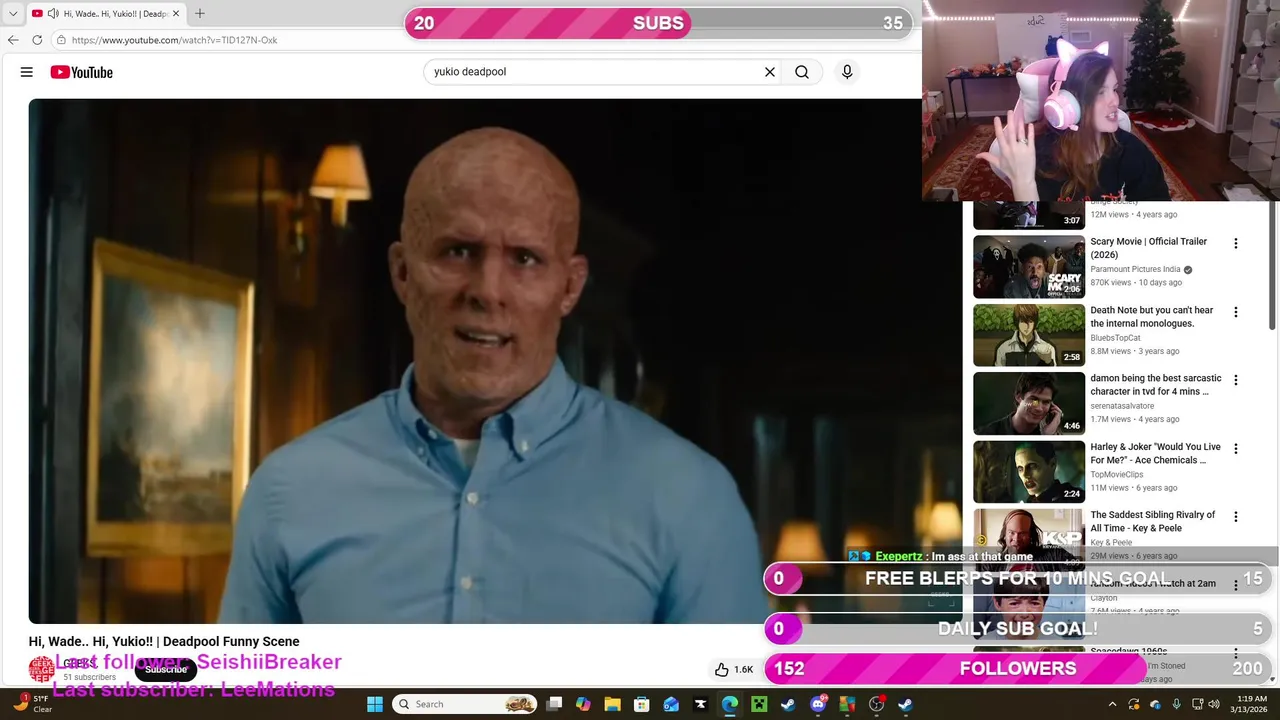
Task: Open 'The Saddest Sibling Rivalry of All Time' title
Action: coord(1152,521)
